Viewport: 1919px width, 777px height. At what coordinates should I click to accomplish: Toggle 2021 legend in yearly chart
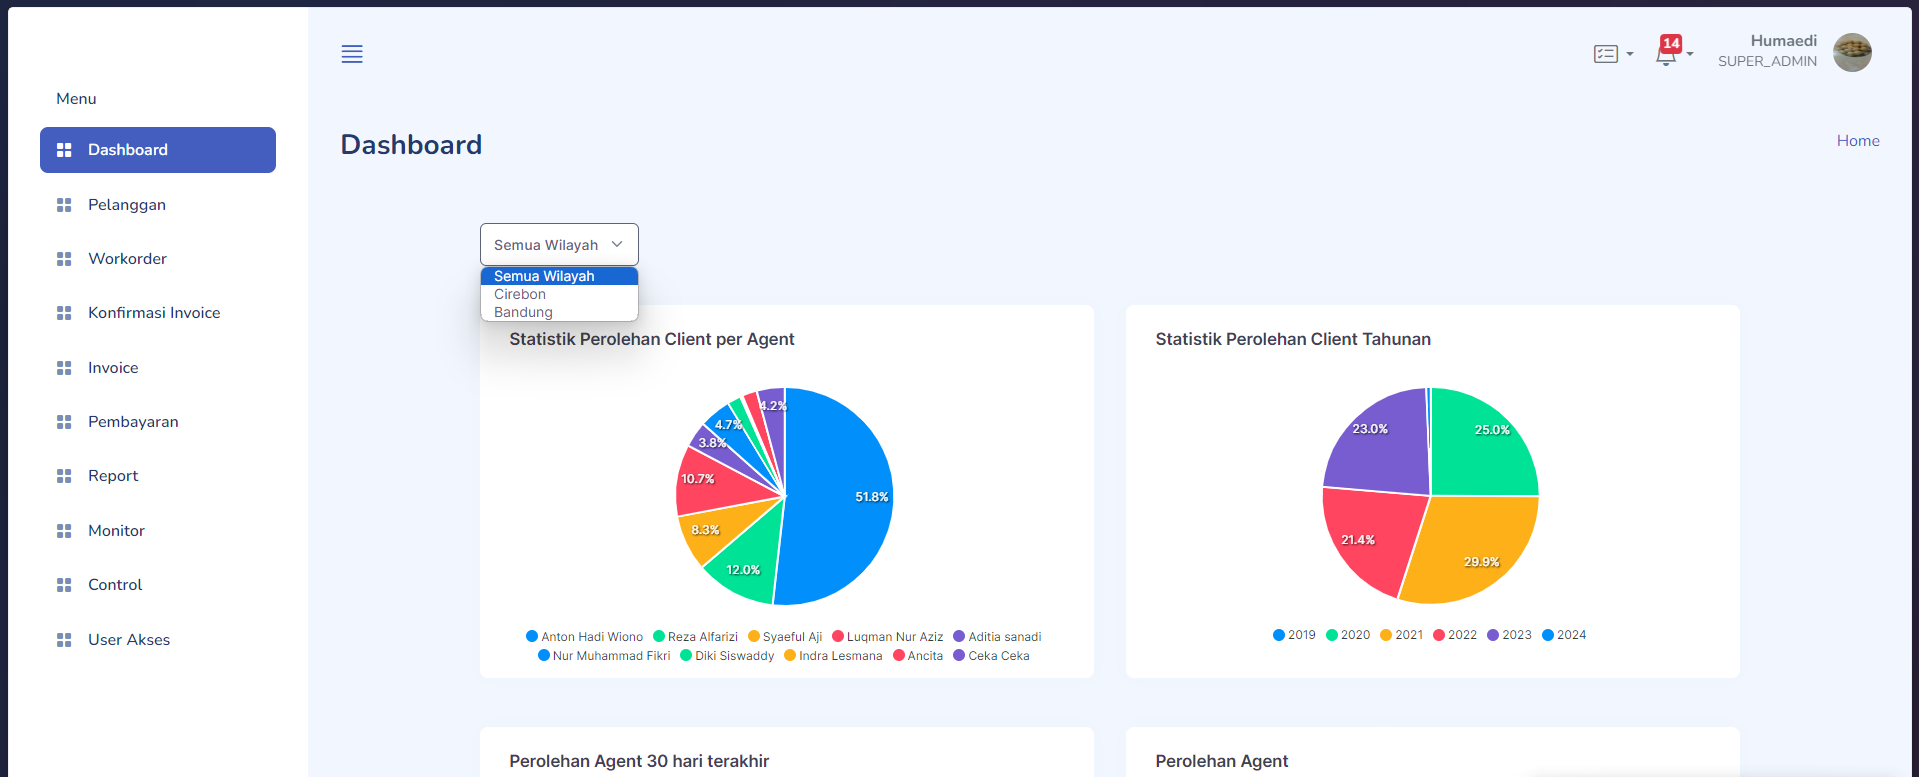pyautogui.click(x=1401, y=635)
